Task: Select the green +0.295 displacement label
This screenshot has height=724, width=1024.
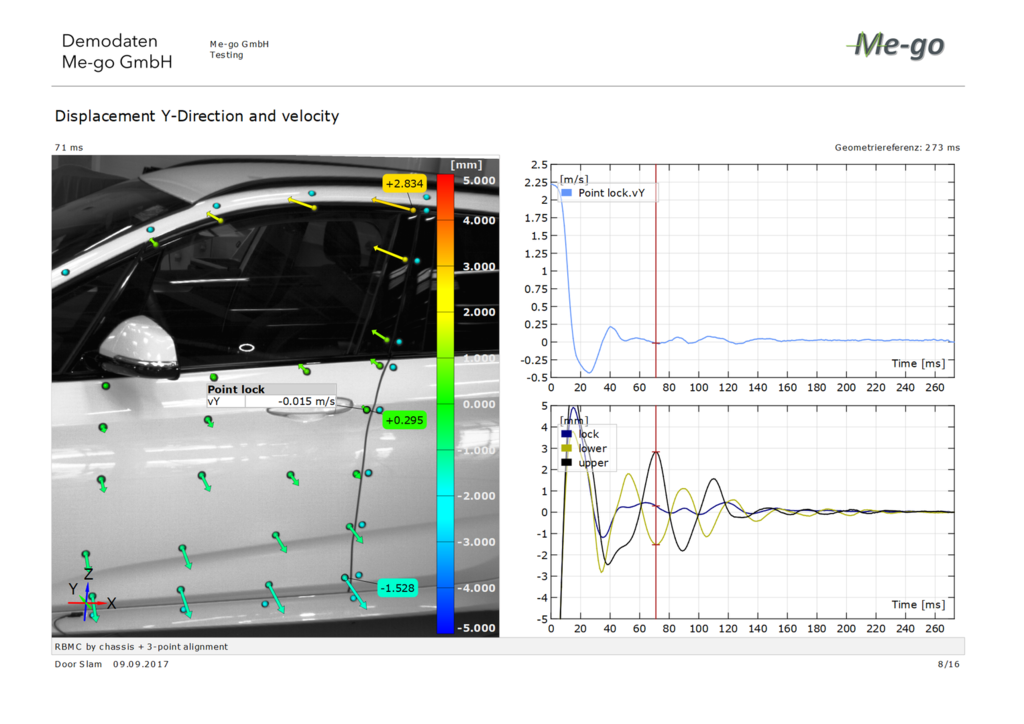Action: (405, 421)
